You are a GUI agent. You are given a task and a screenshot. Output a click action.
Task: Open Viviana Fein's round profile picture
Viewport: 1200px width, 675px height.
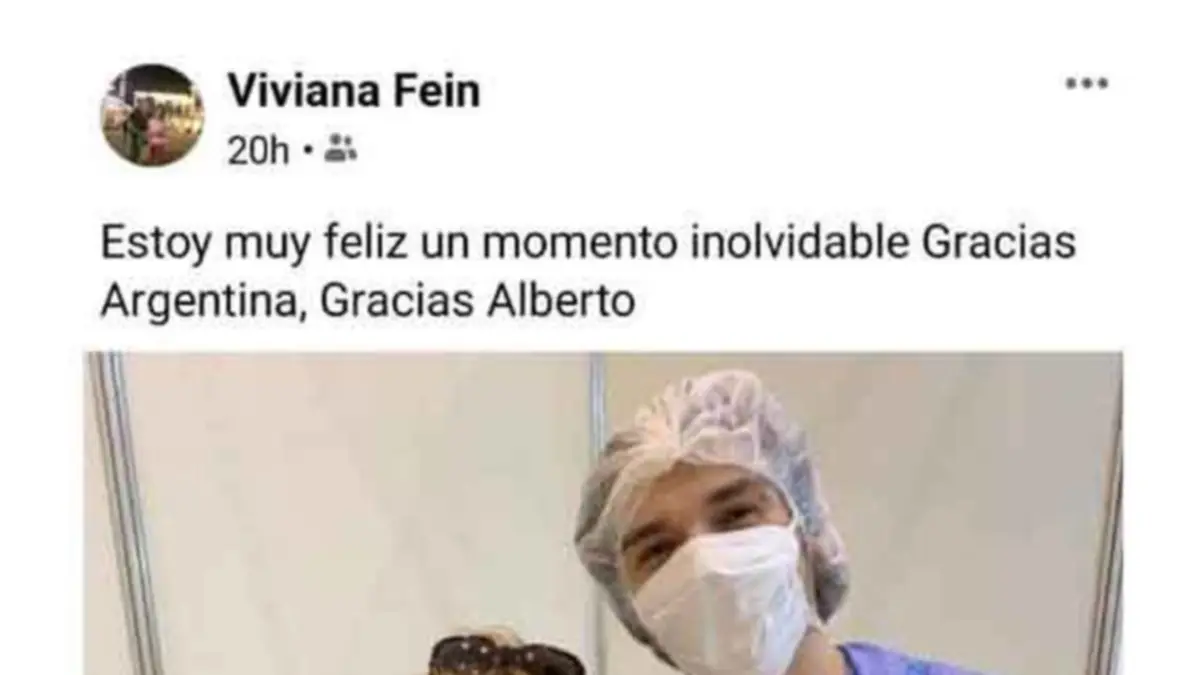coord(153,115)
